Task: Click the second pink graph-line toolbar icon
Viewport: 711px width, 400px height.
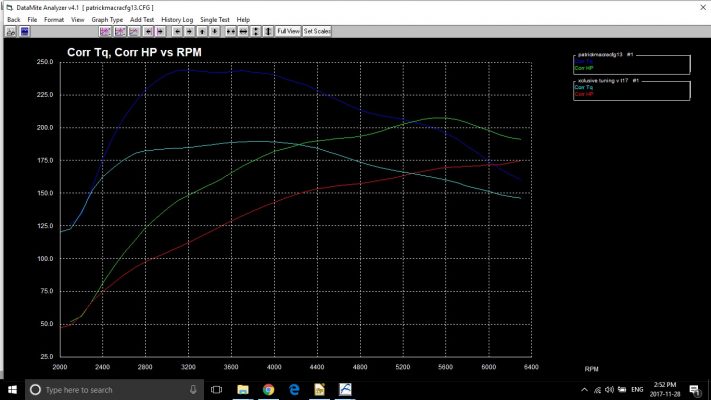Action: pos(120,31)
